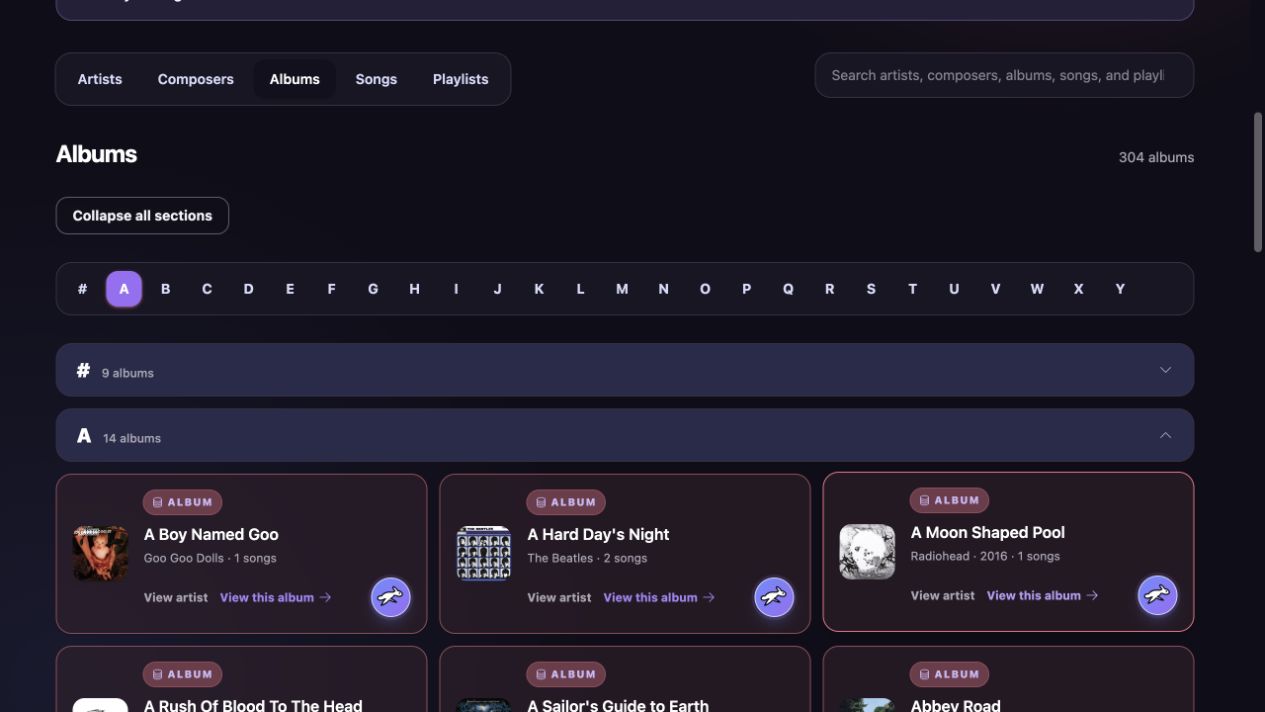The image size is (1265, 712).
Task: Click View this album for A Boy Named Goo
Action: coord(275,597)
